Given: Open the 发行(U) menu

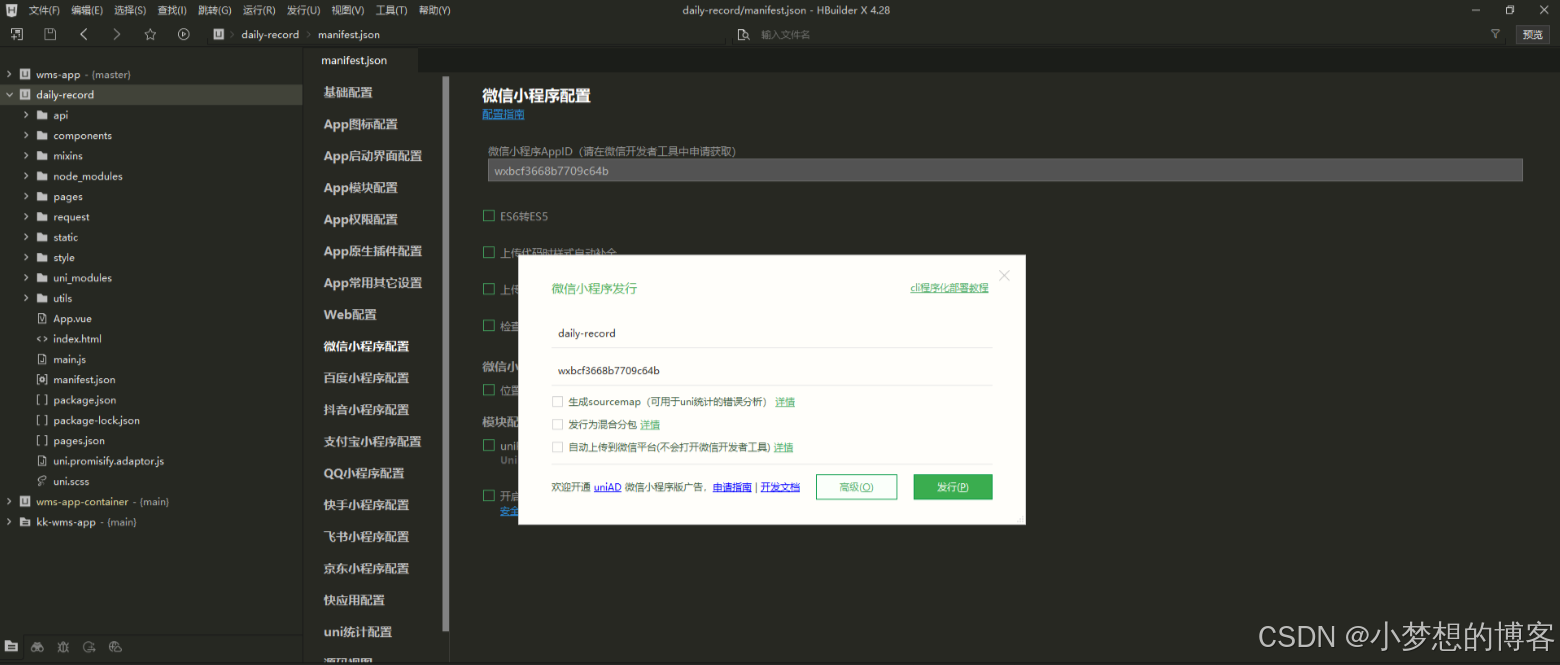Looking at the screenshot, I should pos(303,10).
